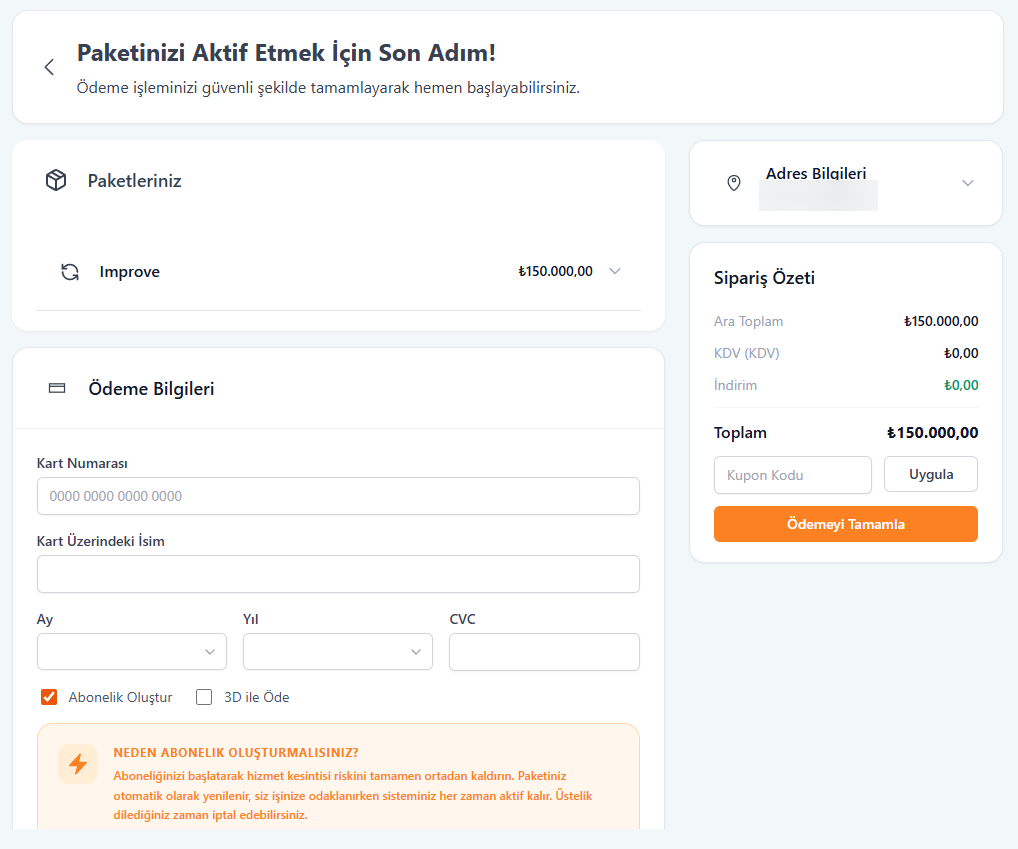The height and width of the screenshot is (849, 1018).
Task: Click the package box icon beside Paketleriniz
Action: click(56, 181)
